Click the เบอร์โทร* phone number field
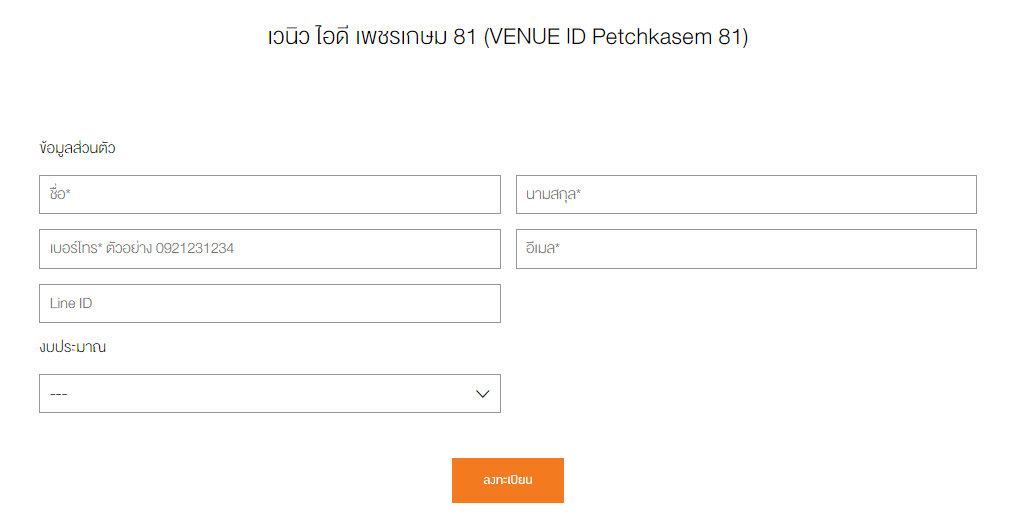The height and width of the screenshot is (522, 1011). (x=270, y=249)
